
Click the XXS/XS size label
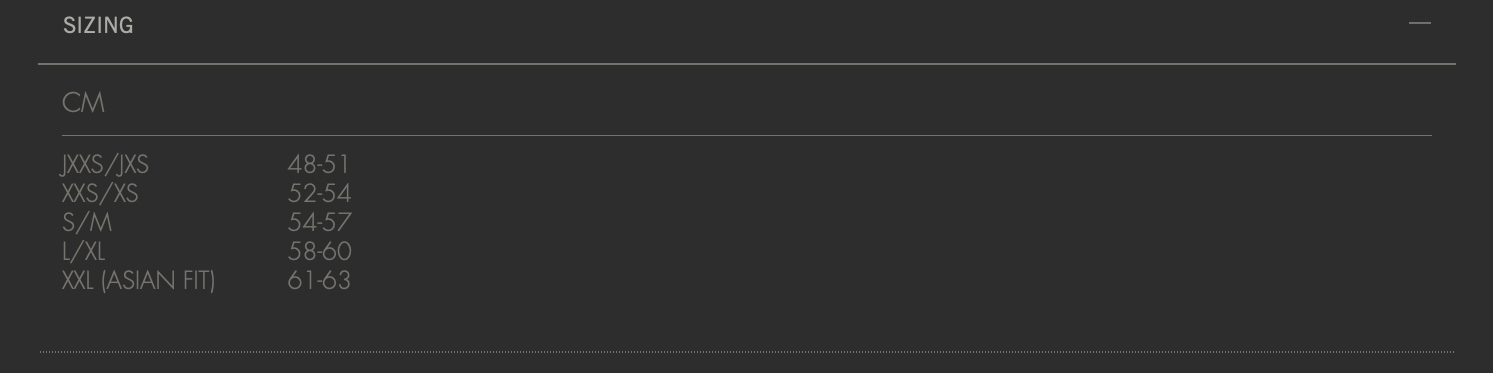[x=100, y=193]
